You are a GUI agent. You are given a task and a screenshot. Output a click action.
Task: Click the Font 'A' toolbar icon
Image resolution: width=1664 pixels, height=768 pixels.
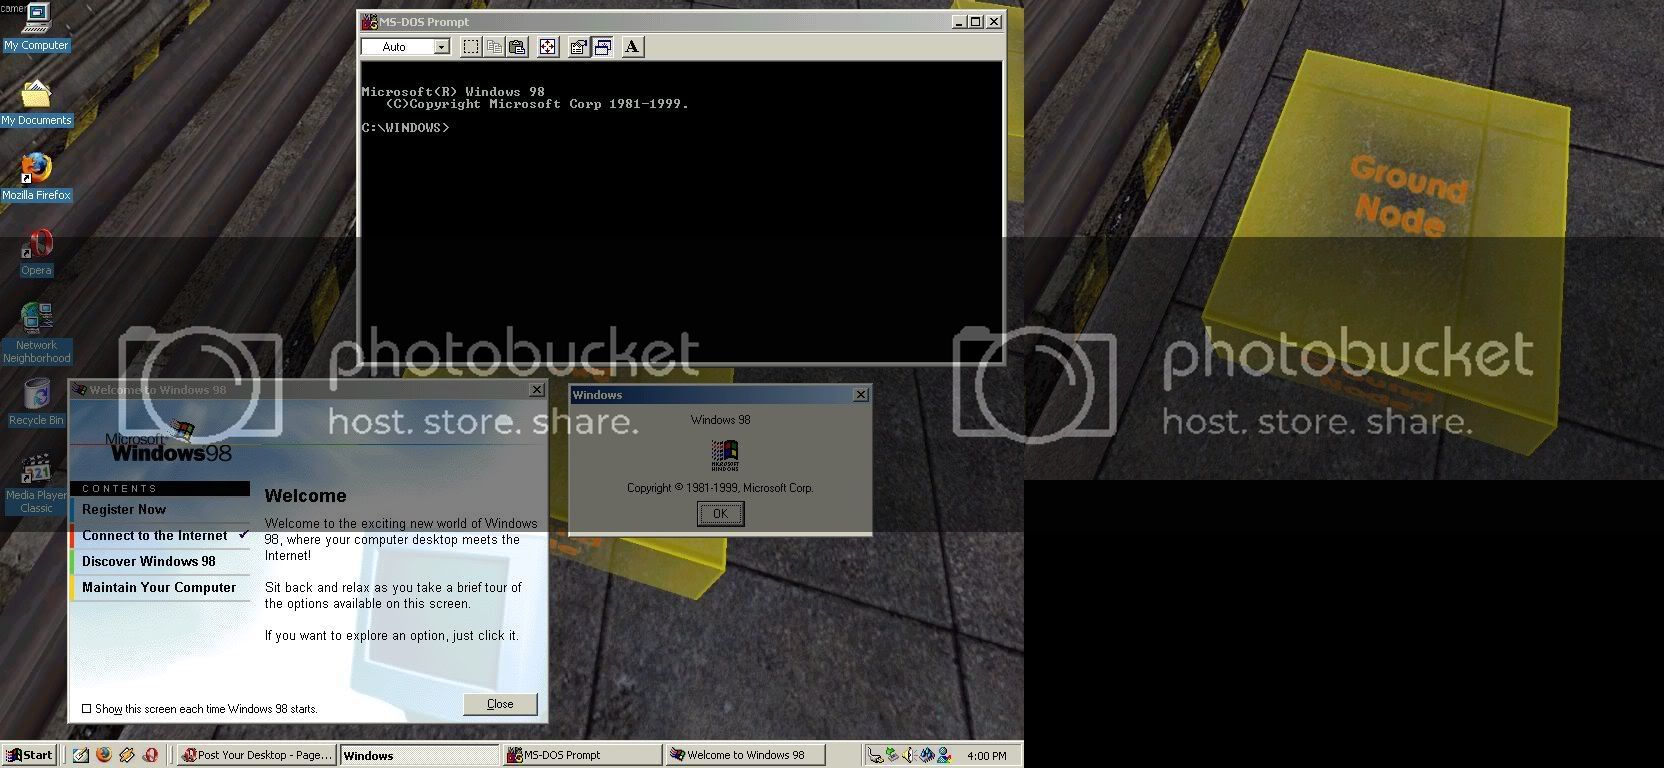(x=632, y=47)
